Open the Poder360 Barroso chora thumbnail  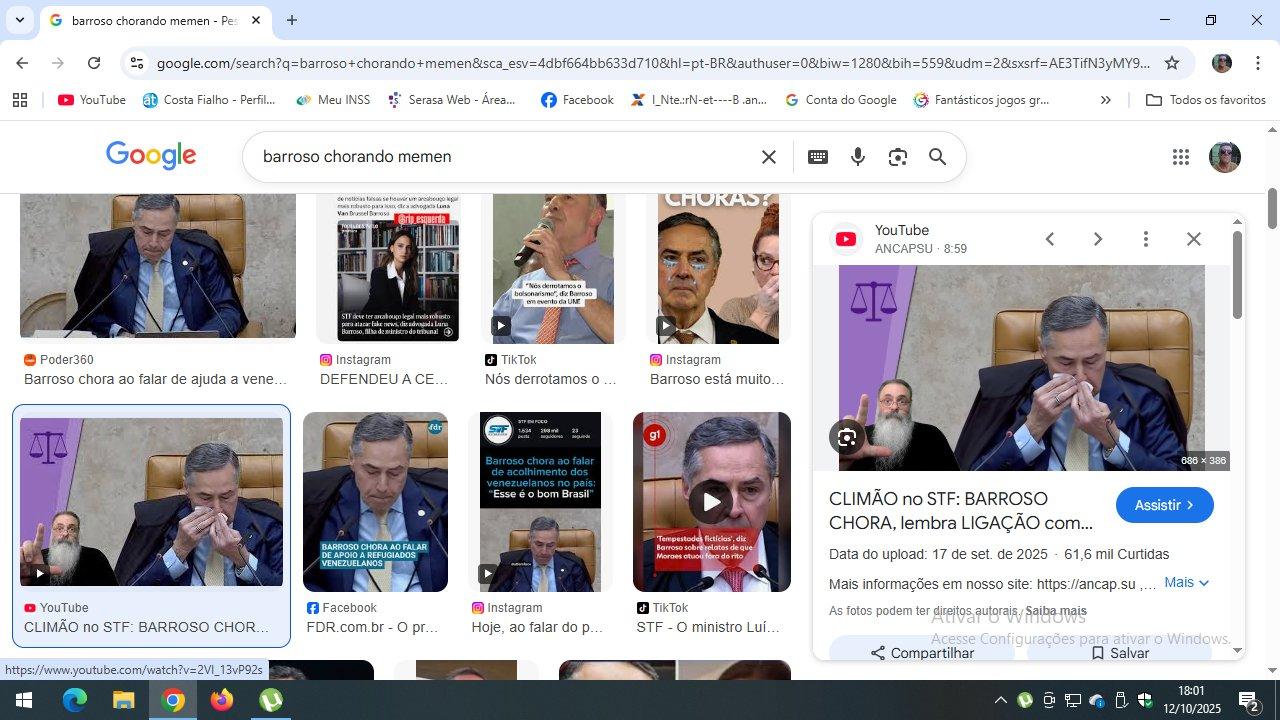coord(158,266)
